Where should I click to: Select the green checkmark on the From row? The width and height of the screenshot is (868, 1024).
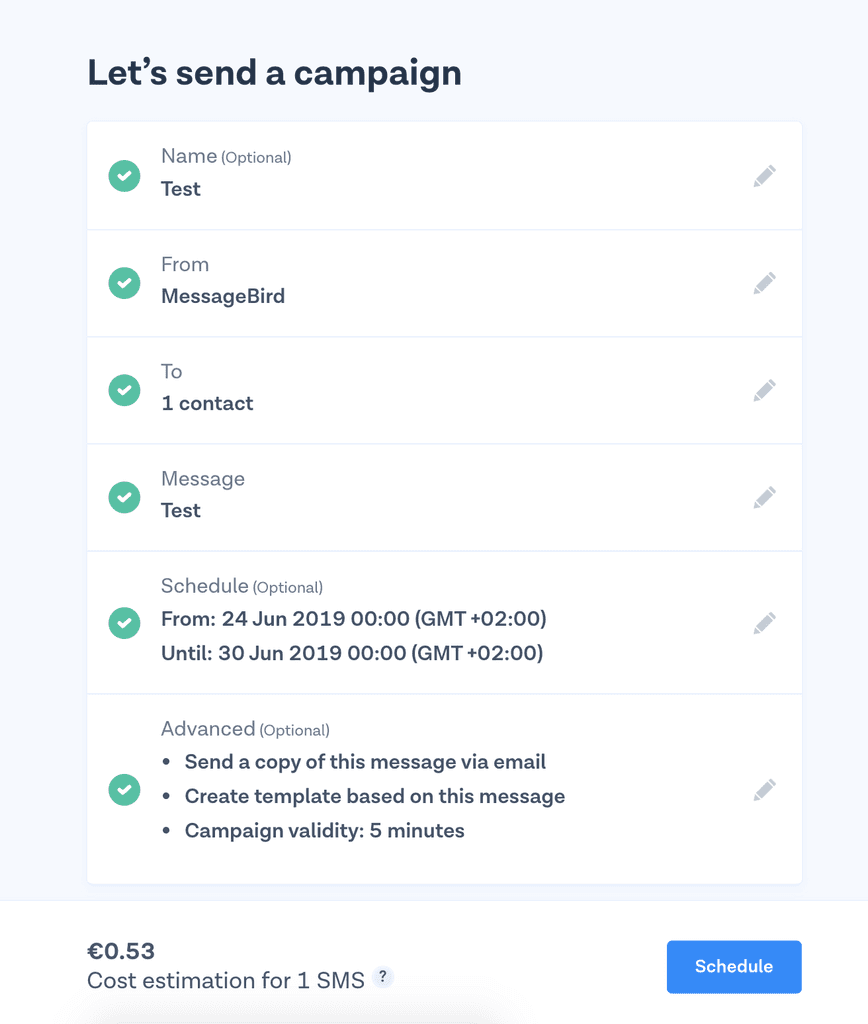pyautogui.click(x=124, y=283)
